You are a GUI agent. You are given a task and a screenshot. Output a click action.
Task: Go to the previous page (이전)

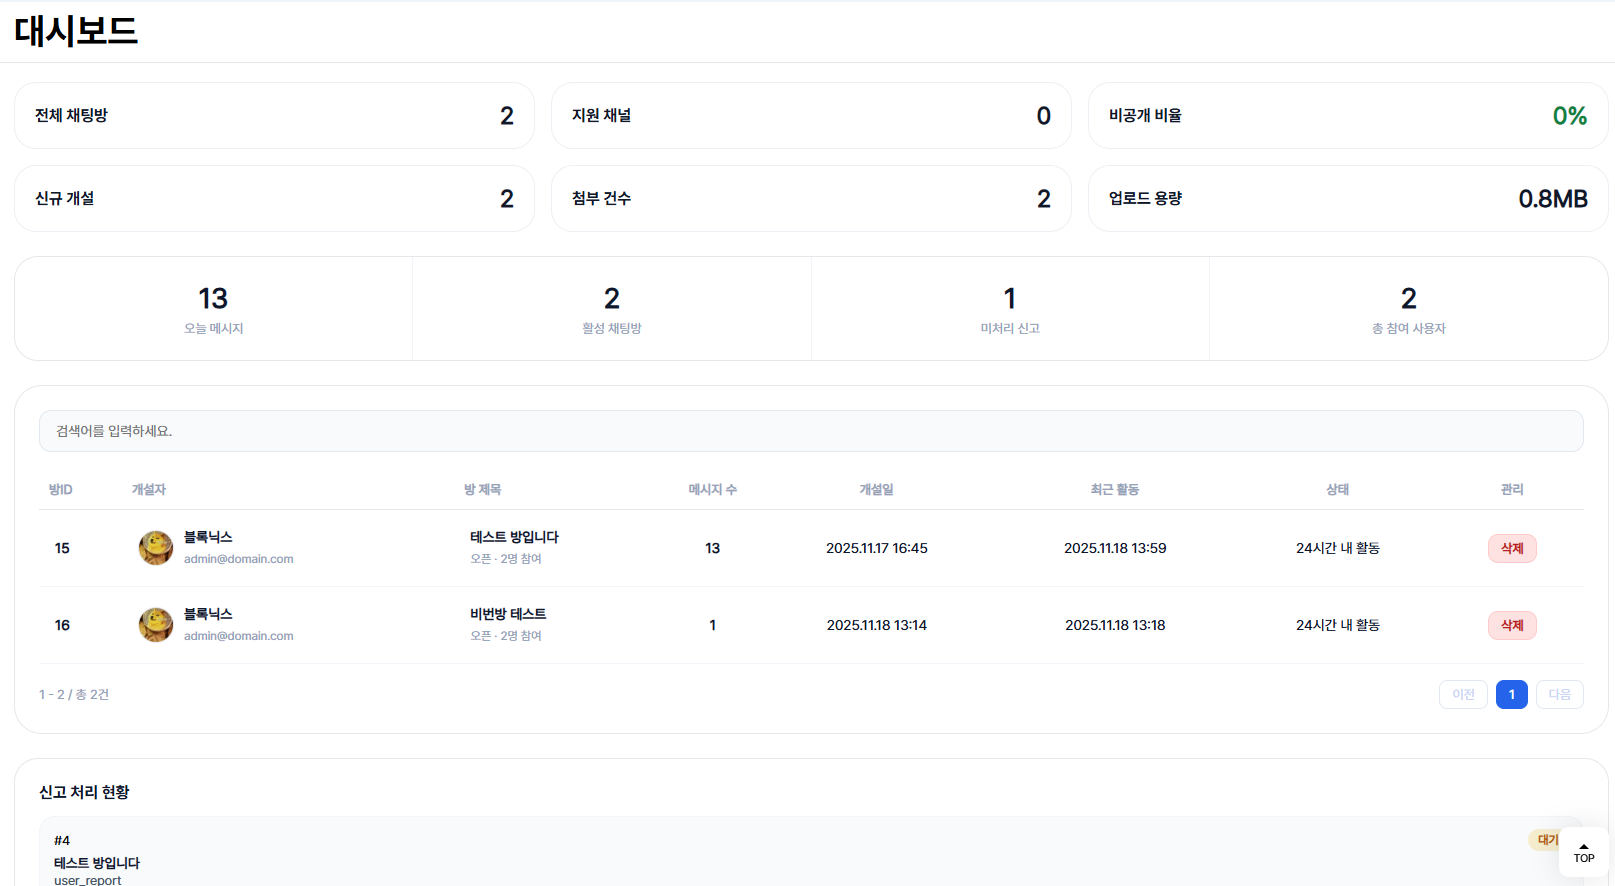pyautogui.click(x=1463, y=694)
